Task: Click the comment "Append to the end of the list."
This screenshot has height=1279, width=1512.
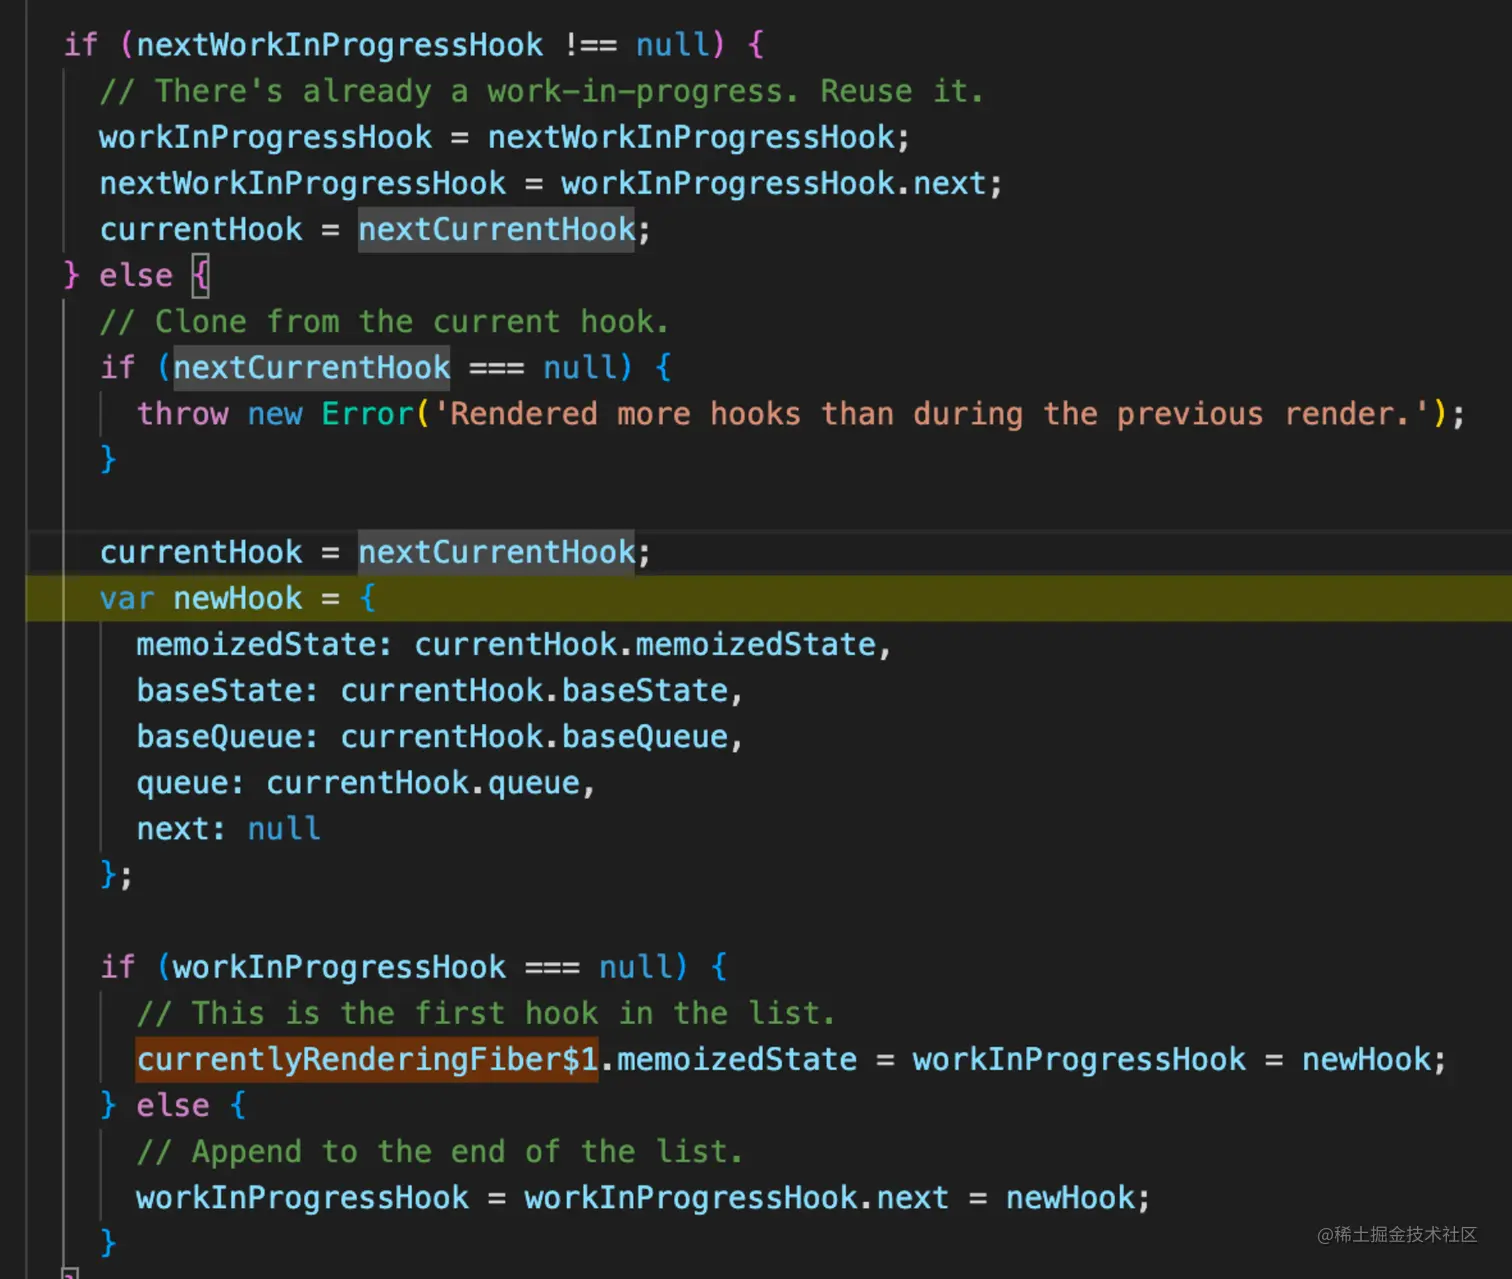Action: (439, 1151)
